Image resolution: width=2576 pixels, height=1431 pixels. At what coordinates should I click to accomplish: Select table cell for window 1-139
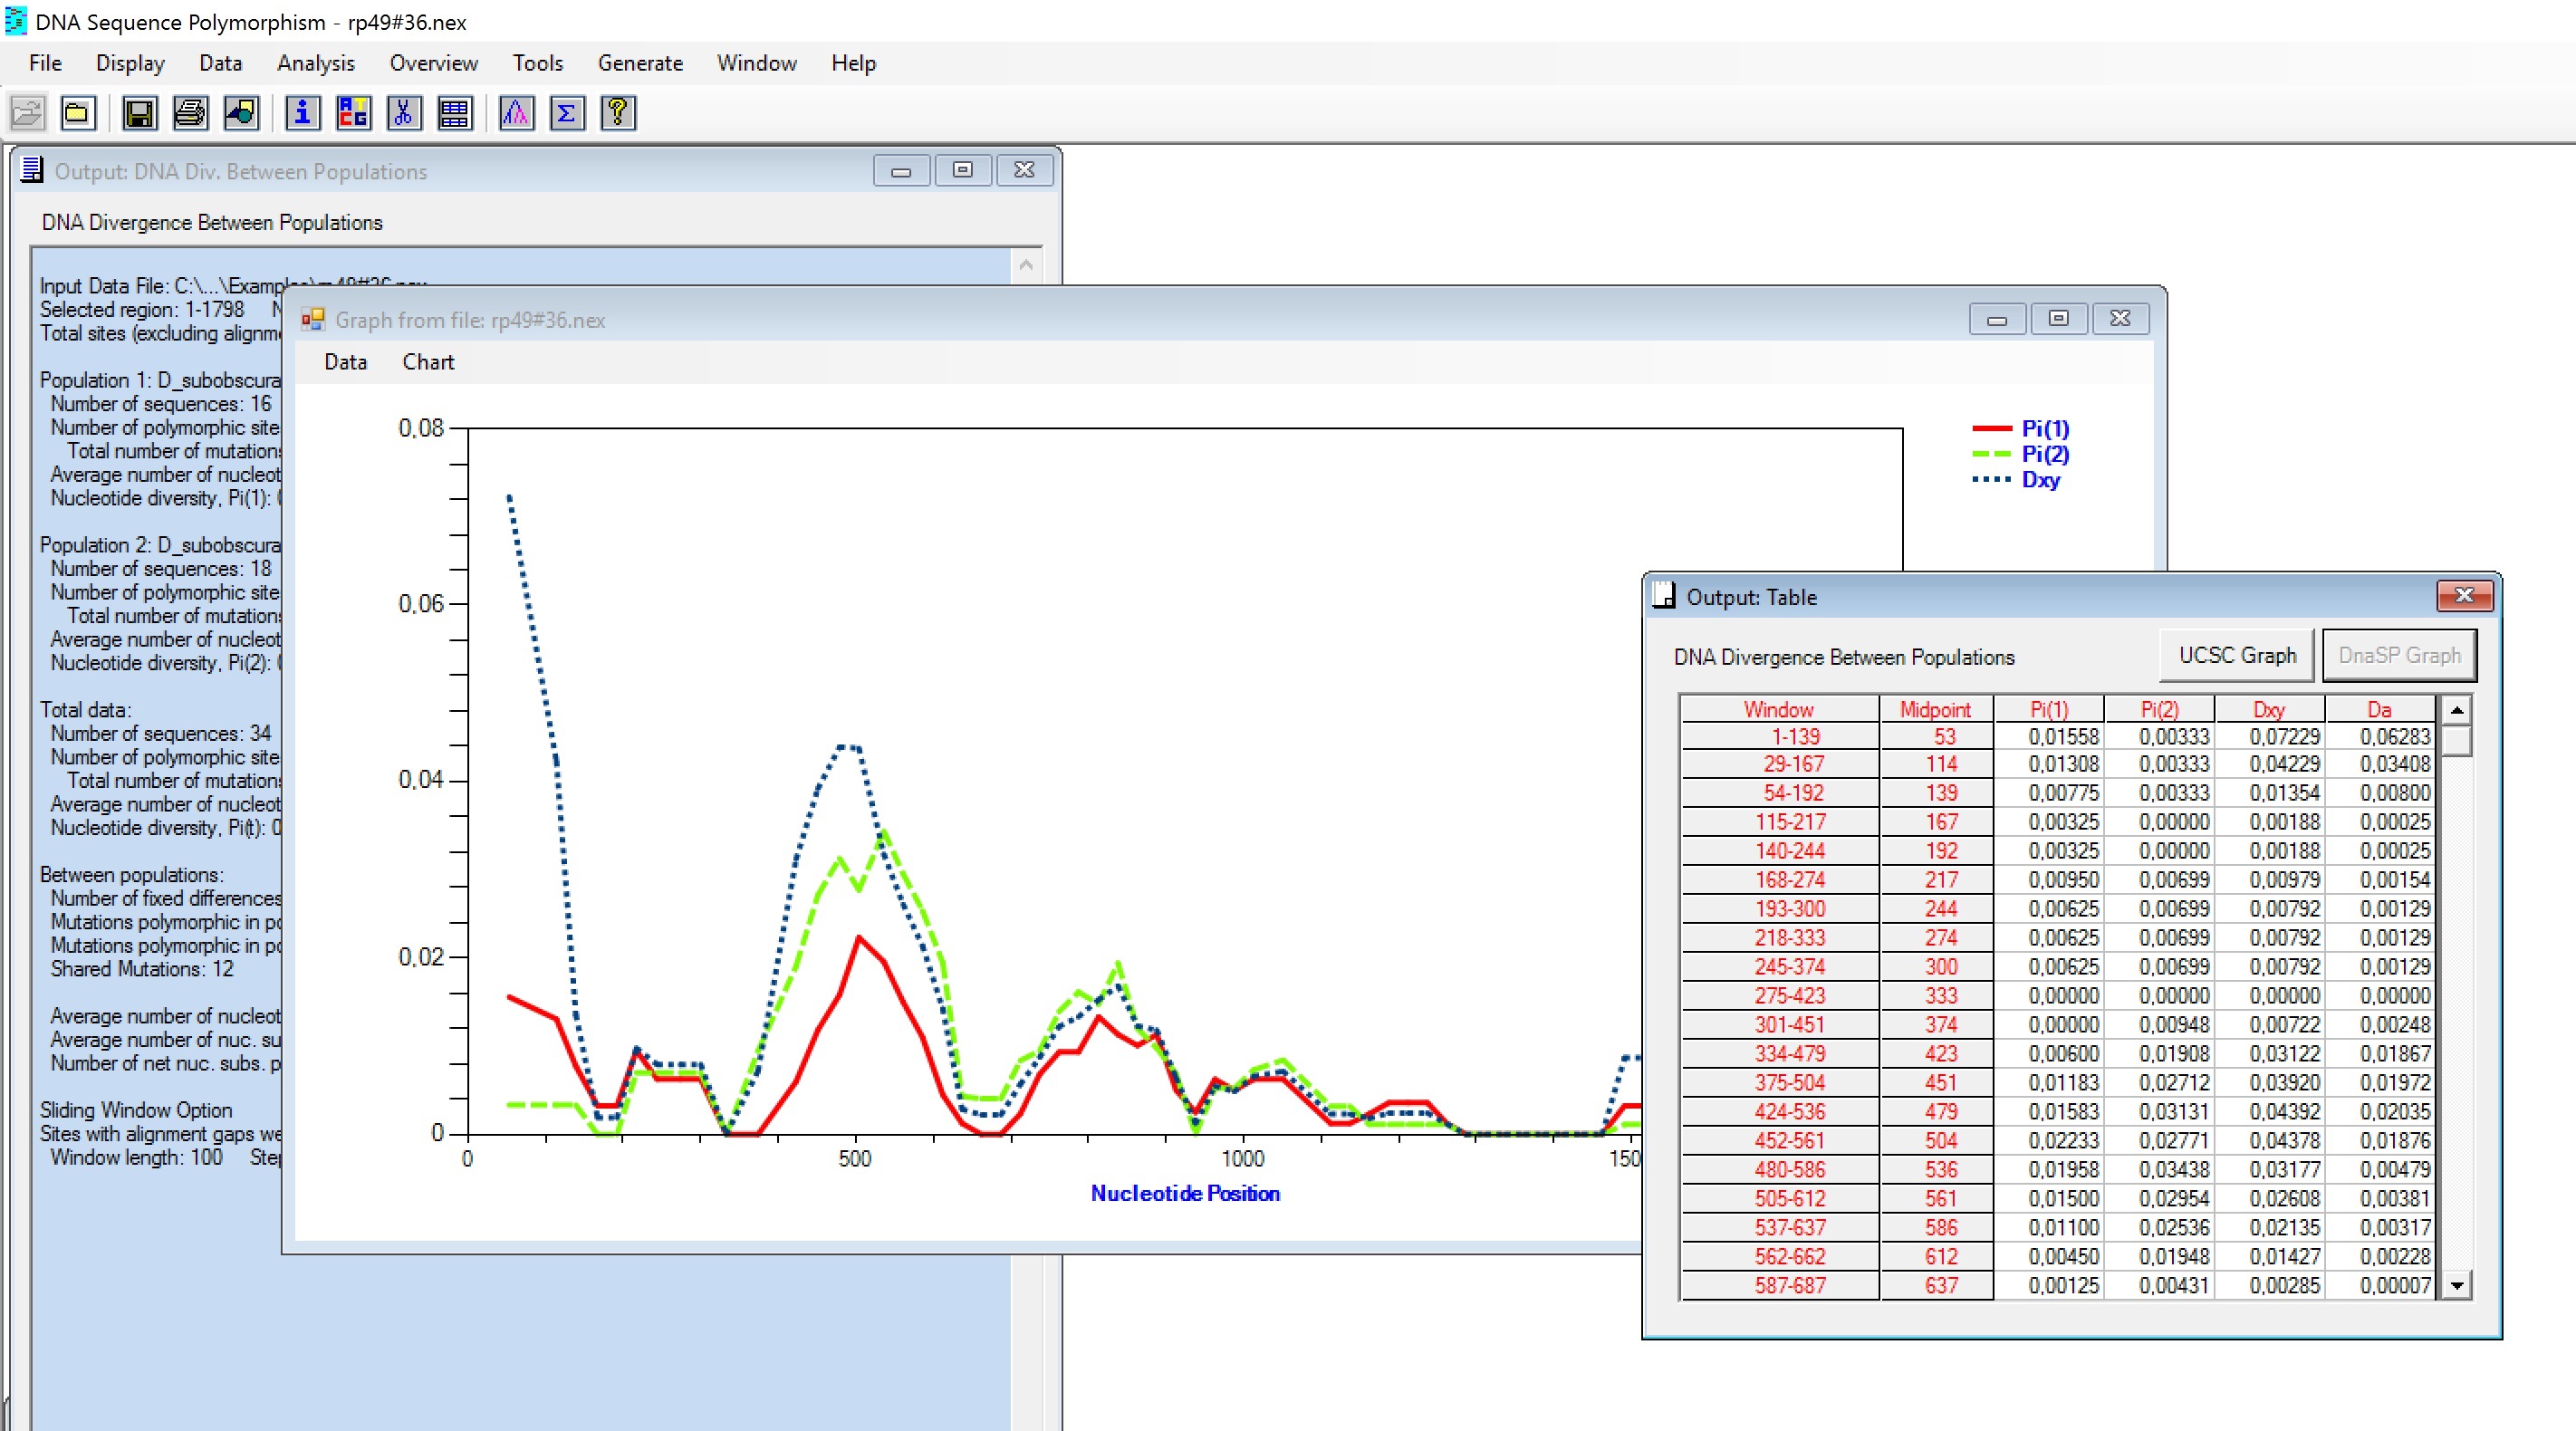point(1795,737)
